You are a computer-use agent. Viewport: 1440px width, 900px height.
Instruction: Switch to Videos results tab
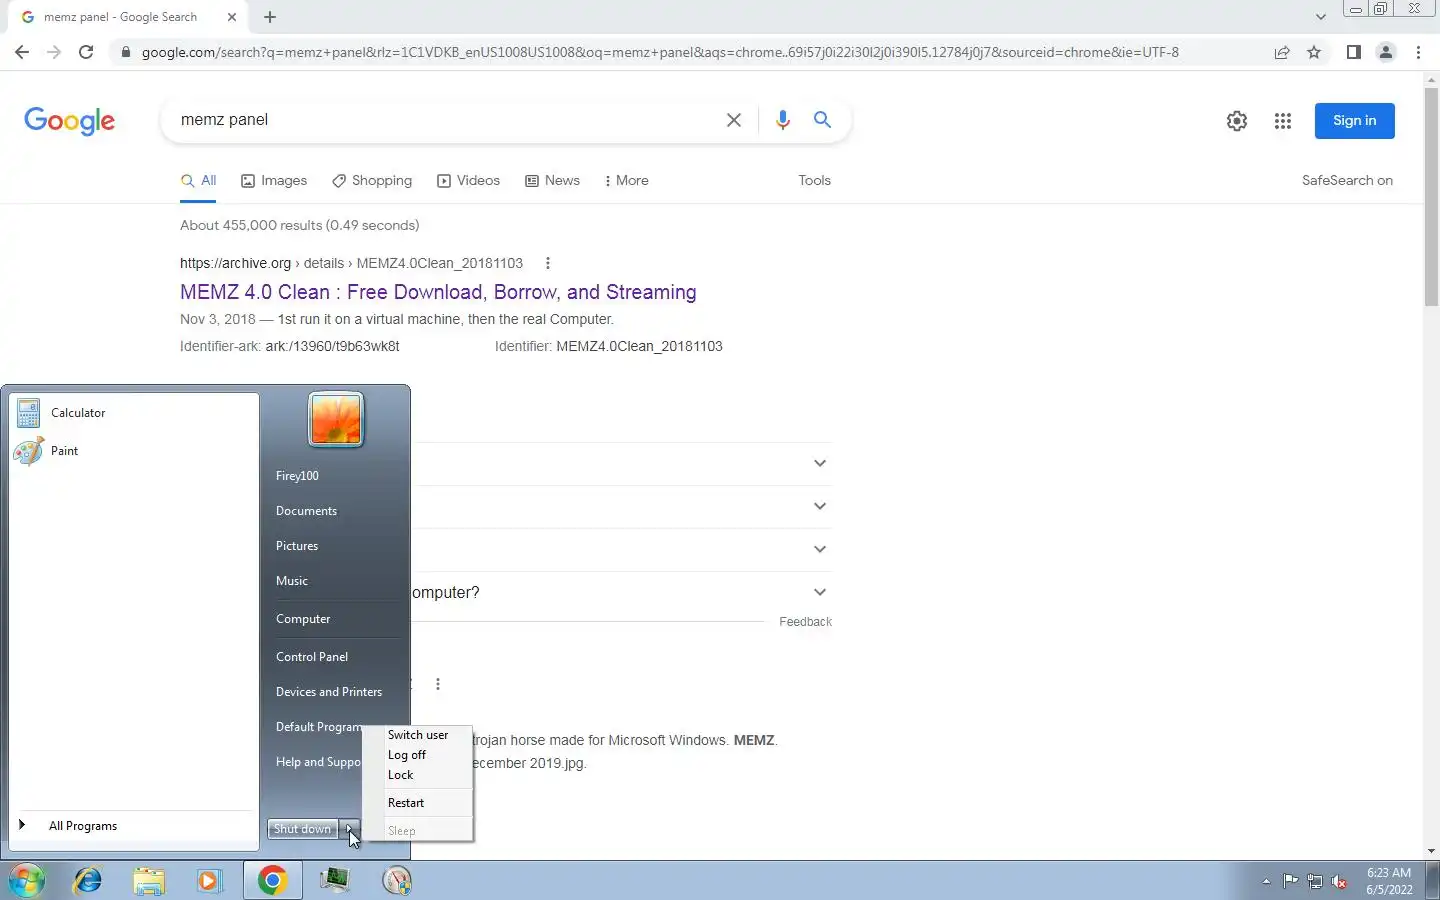[x=468, y=181]
